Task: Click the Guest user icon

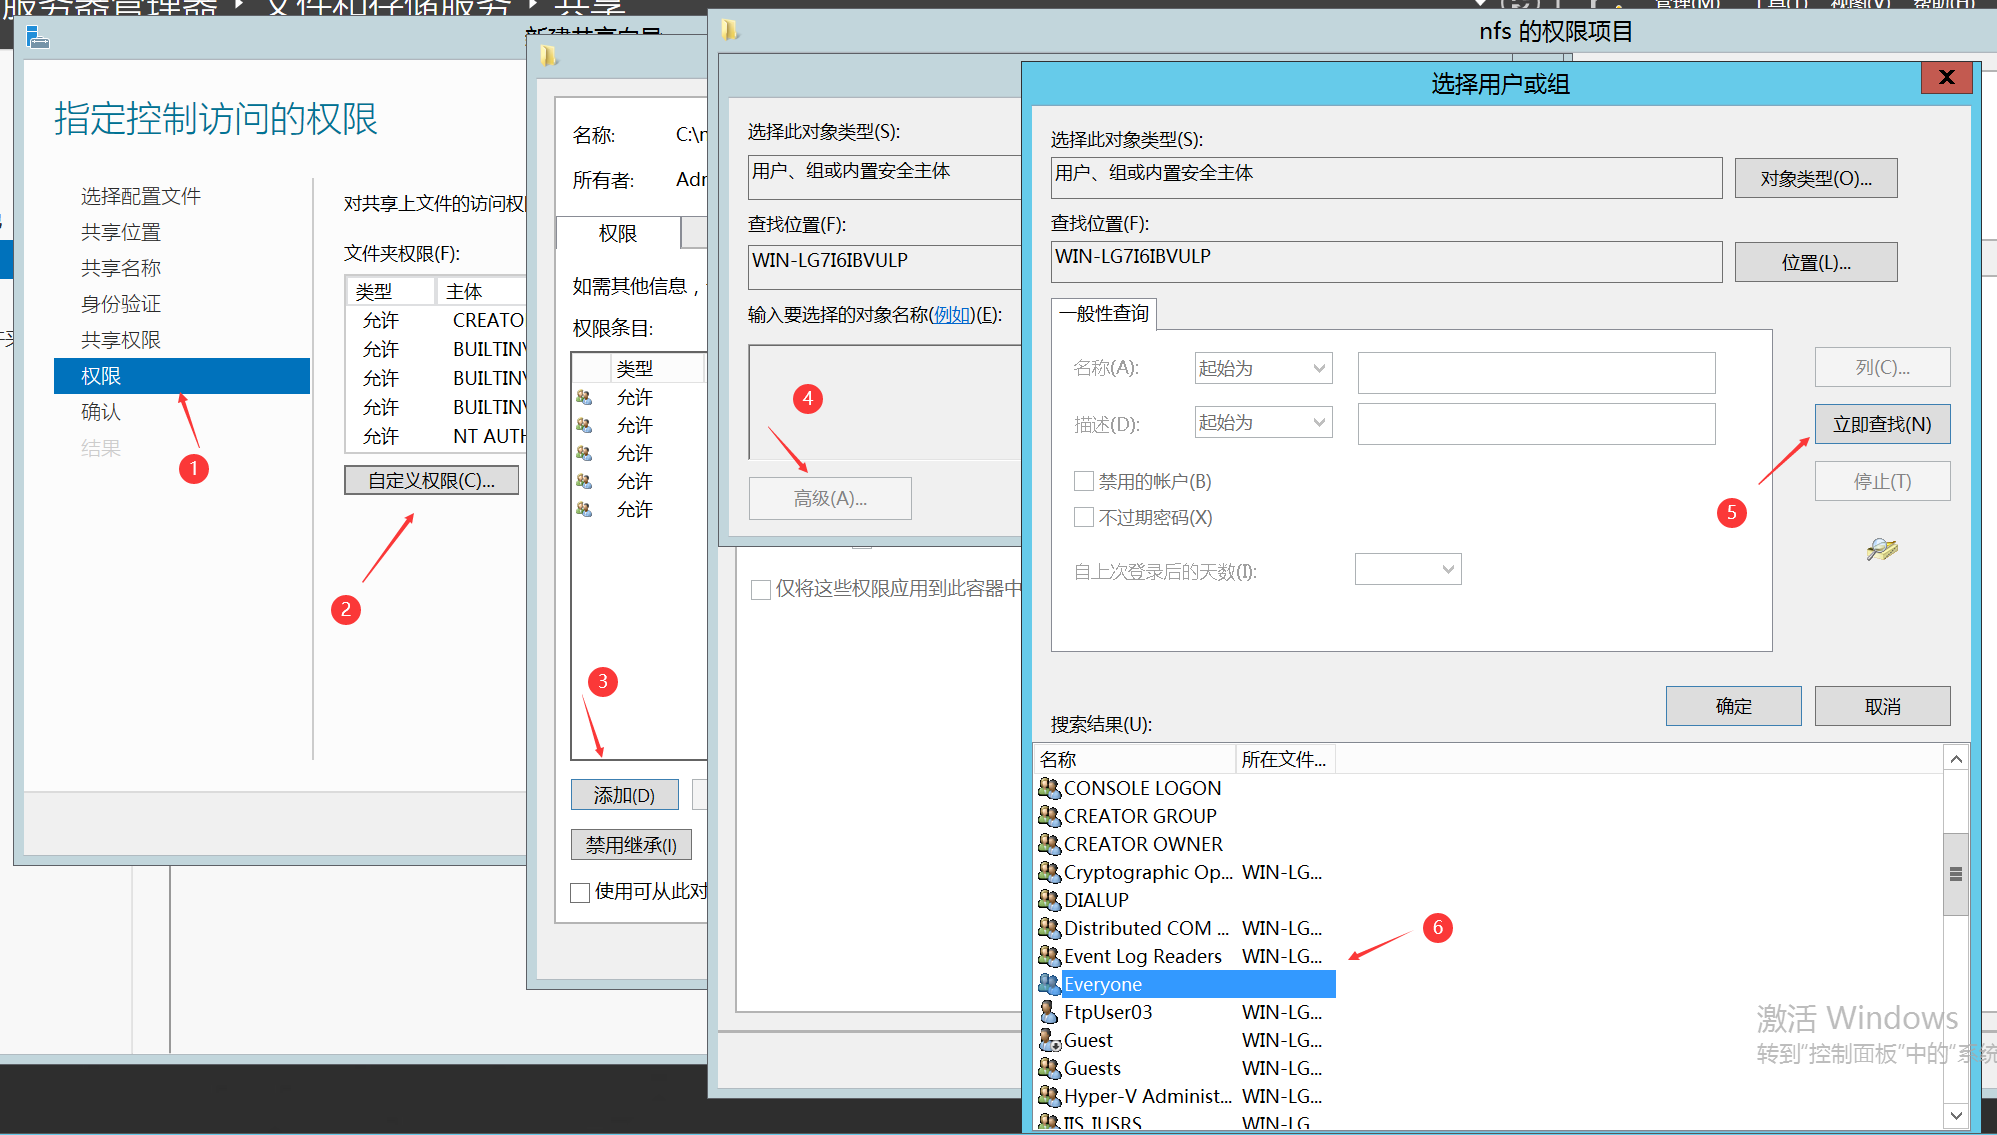Action: pos(1049,1040)
